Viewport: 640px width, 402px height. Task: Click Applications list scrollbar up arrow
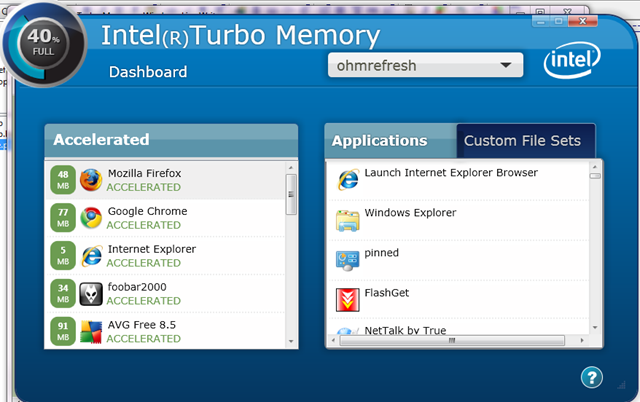[595, 167]
